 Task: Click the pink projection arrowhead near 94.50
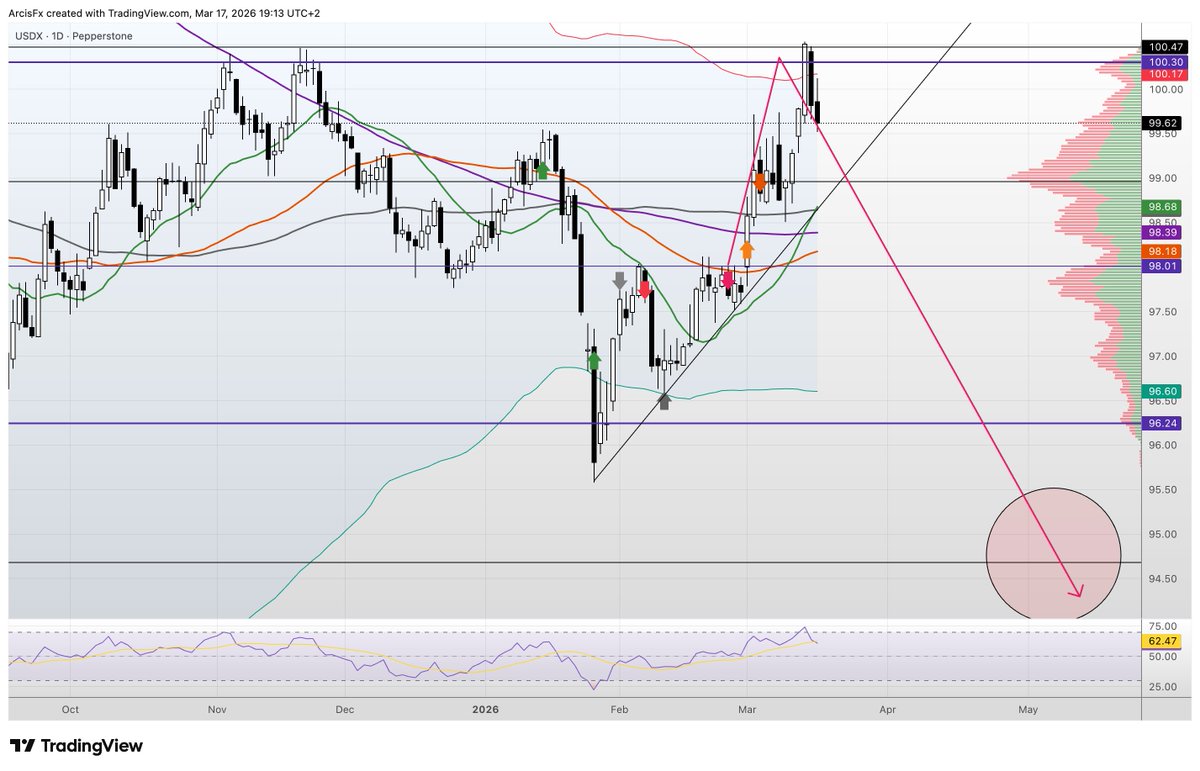click(x=1076, y=591)
